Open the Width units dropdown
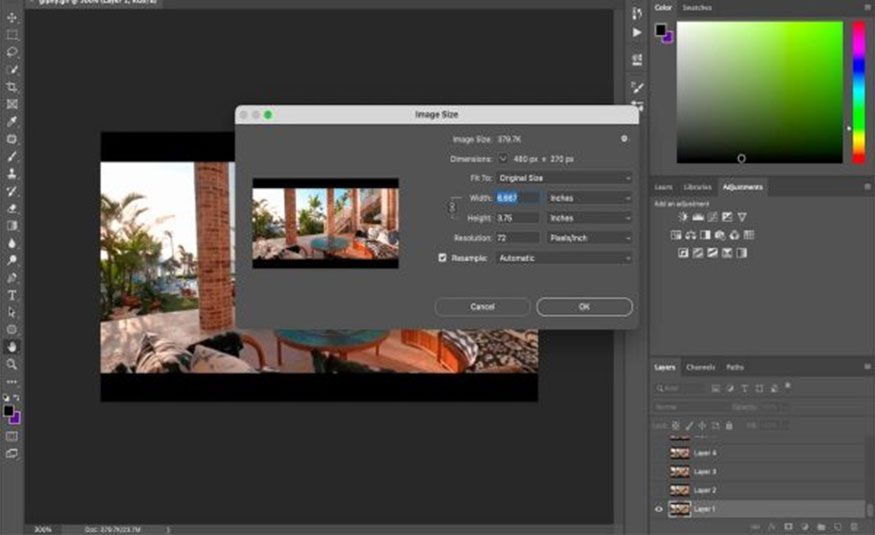Image resolution: width=875 pixels, height=535 pixels. (x=590, y=198)
